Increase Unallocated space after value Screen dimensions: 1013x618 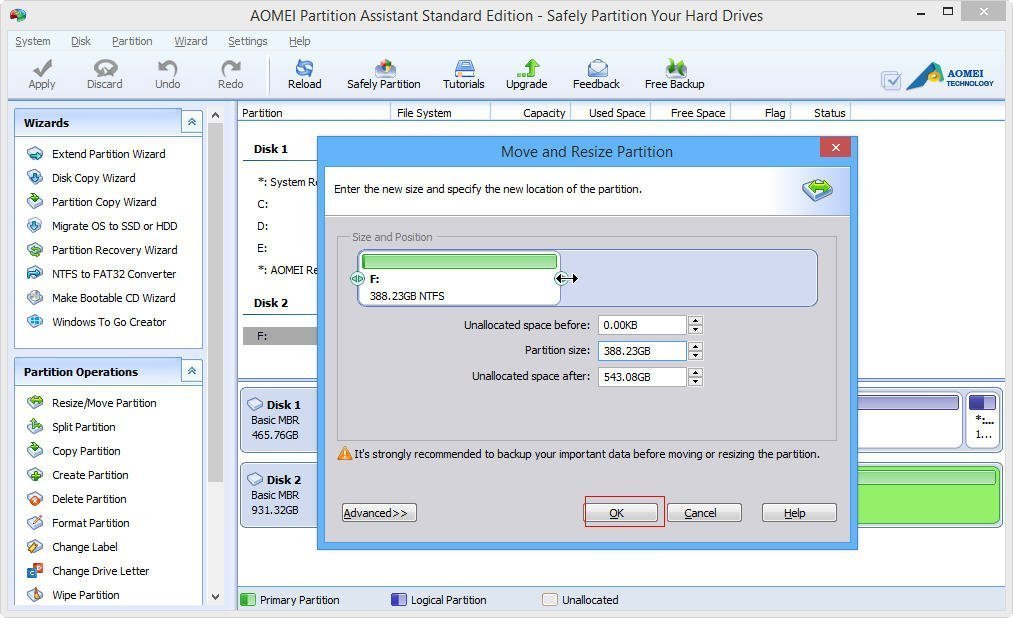695,372
